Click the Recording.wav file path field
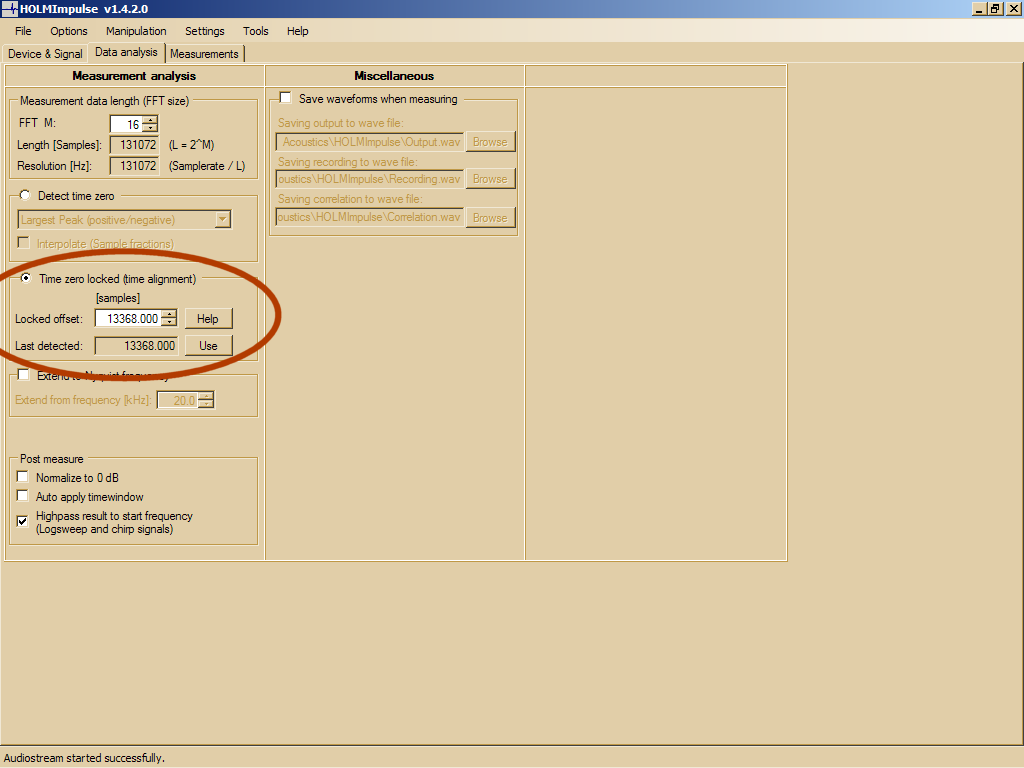 (370, 179)
